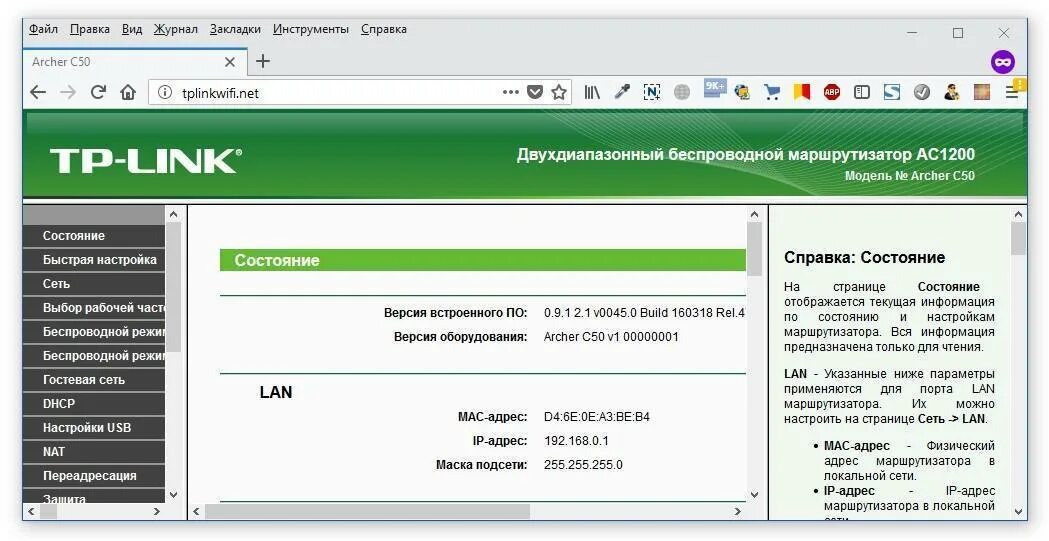Open the shopping cart extension
The image size is (1049, 541).
772,92
